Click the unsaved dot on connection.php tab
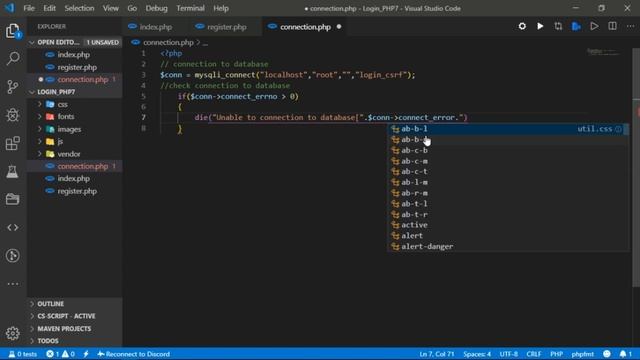This screenshot has height=360, width=640. pyautogui.click(x=339, y=27)
